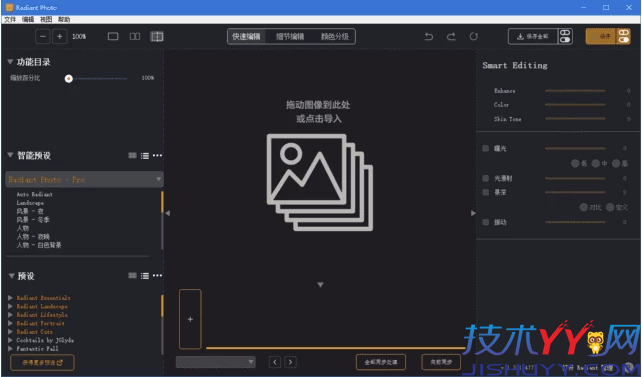This screenshot has width=642, height=377.
Task: Switch to the 快速编辑 tab
Action: (x=246, y=36)
